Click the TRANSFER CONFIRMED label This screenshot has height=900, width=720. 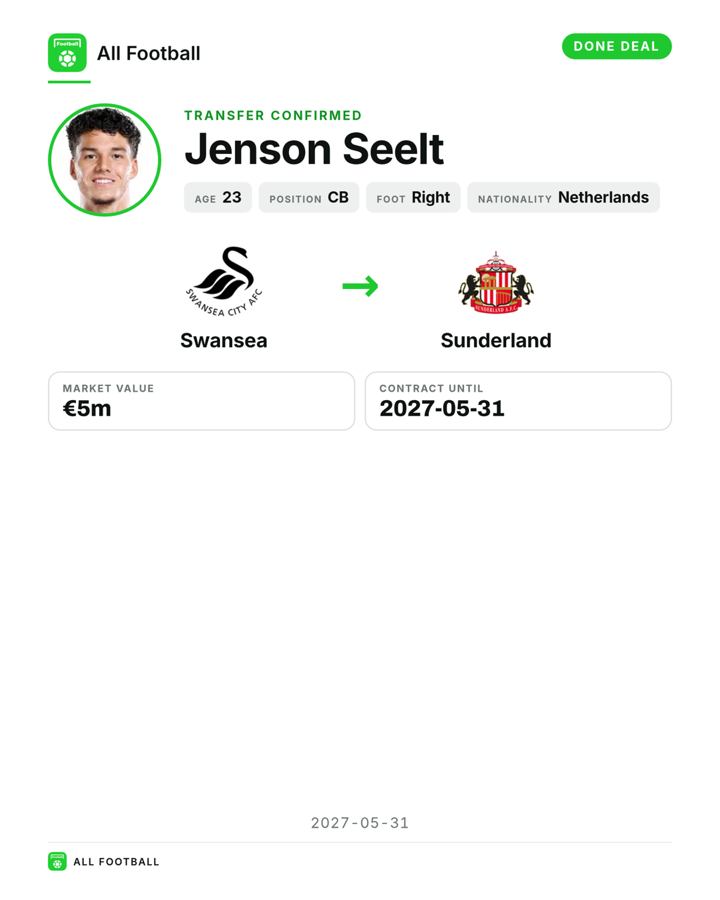(273, 115)
